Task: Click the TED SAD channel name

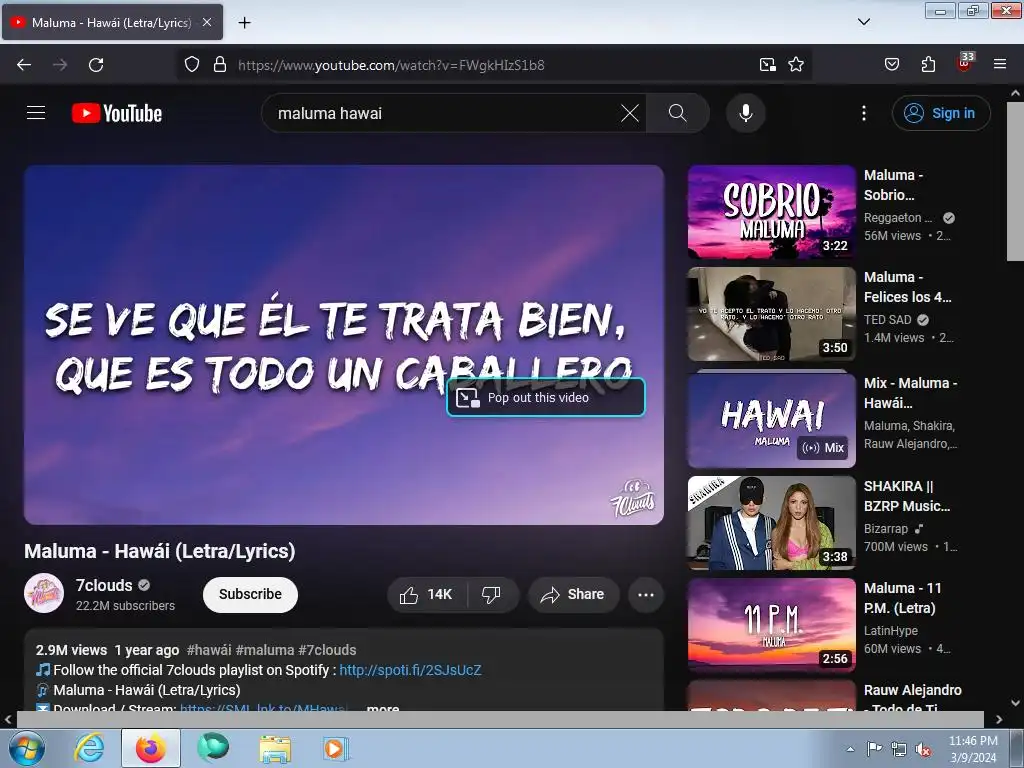Action: (887, 319)
